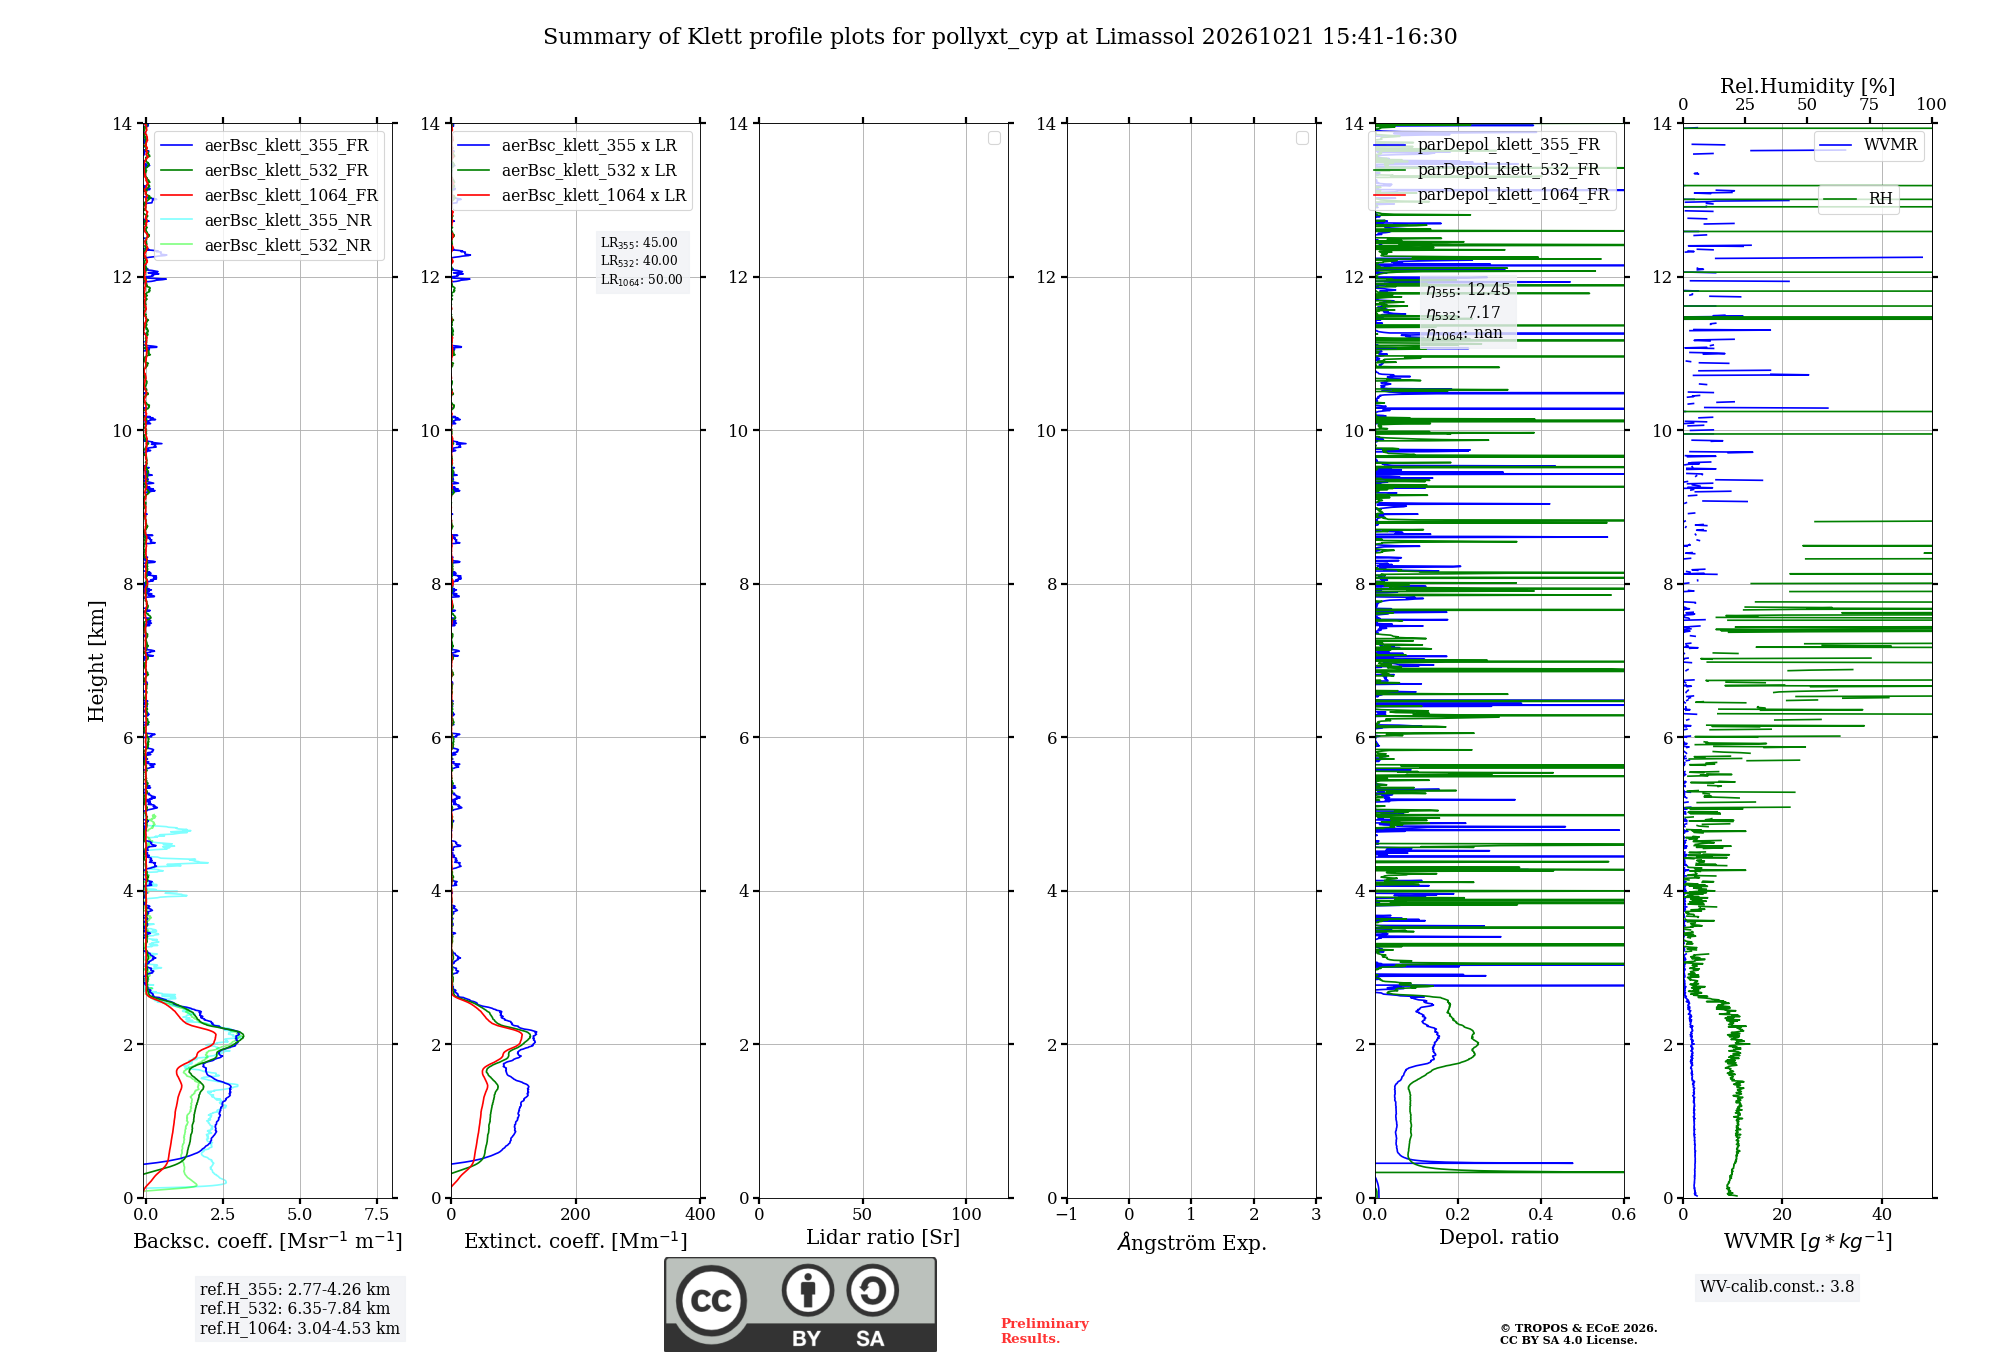The height and width of the screenshot is (1360, 2000).
Task: Click the η355: 12.45 annotation
Action: (x=1468, y=290)
